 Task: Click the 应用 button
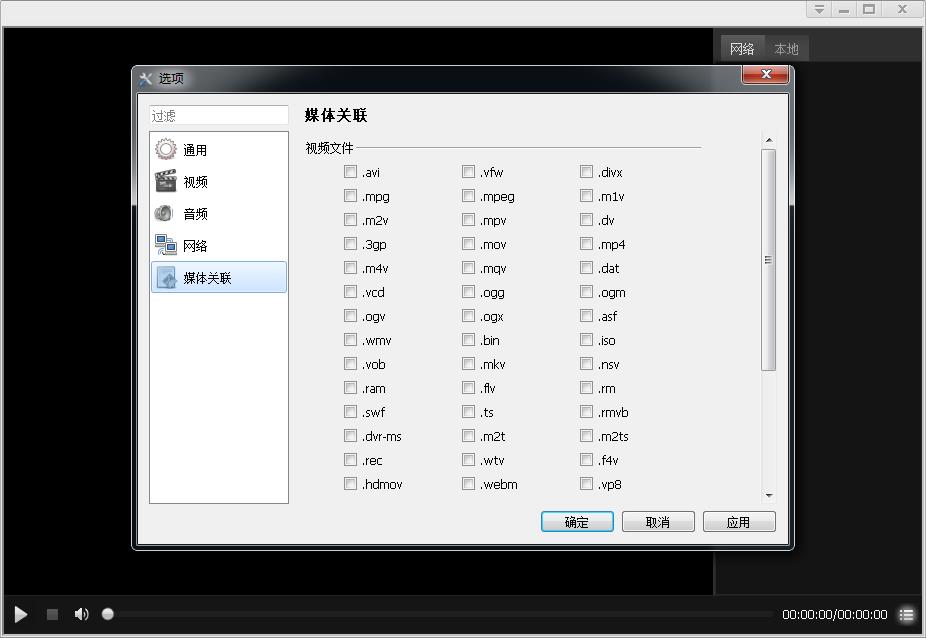(x=739, y=522)
